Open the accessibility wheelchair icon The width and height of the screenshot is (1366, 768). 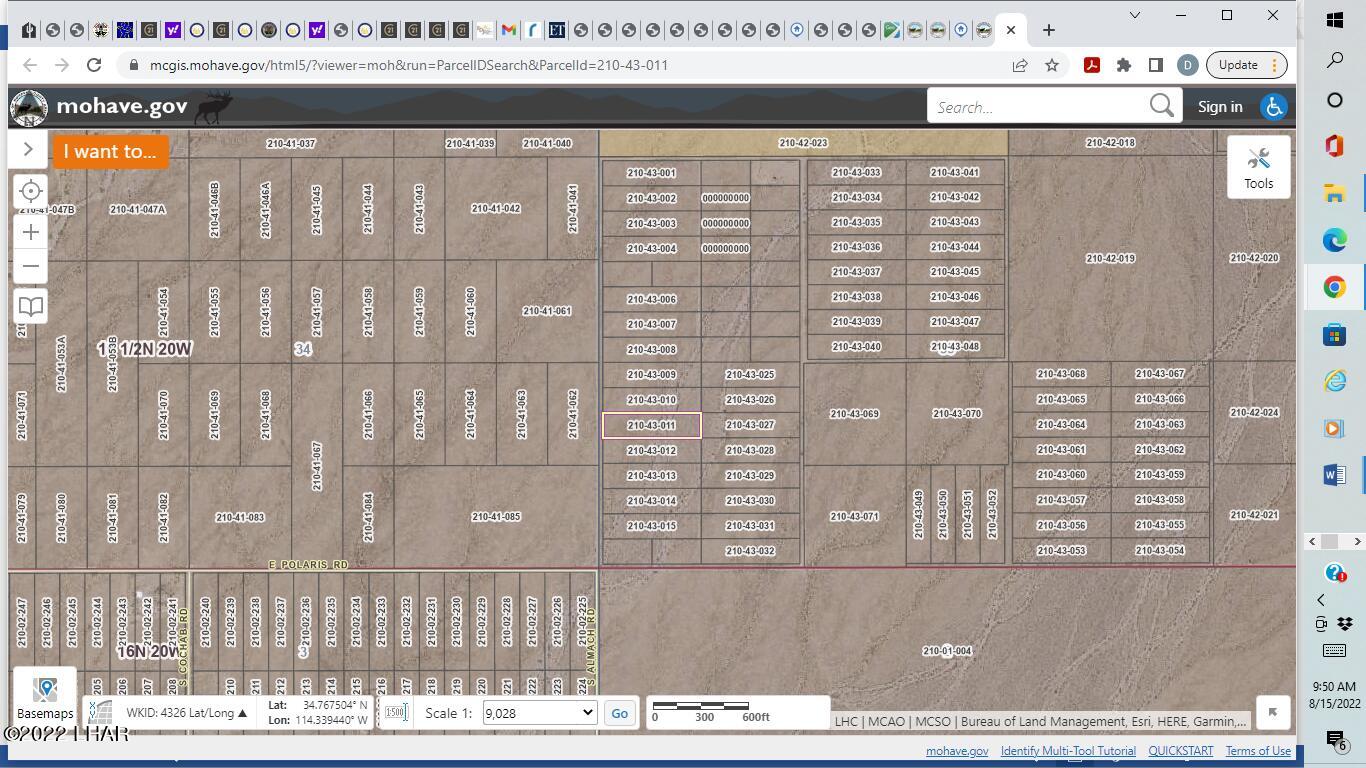1274,107
